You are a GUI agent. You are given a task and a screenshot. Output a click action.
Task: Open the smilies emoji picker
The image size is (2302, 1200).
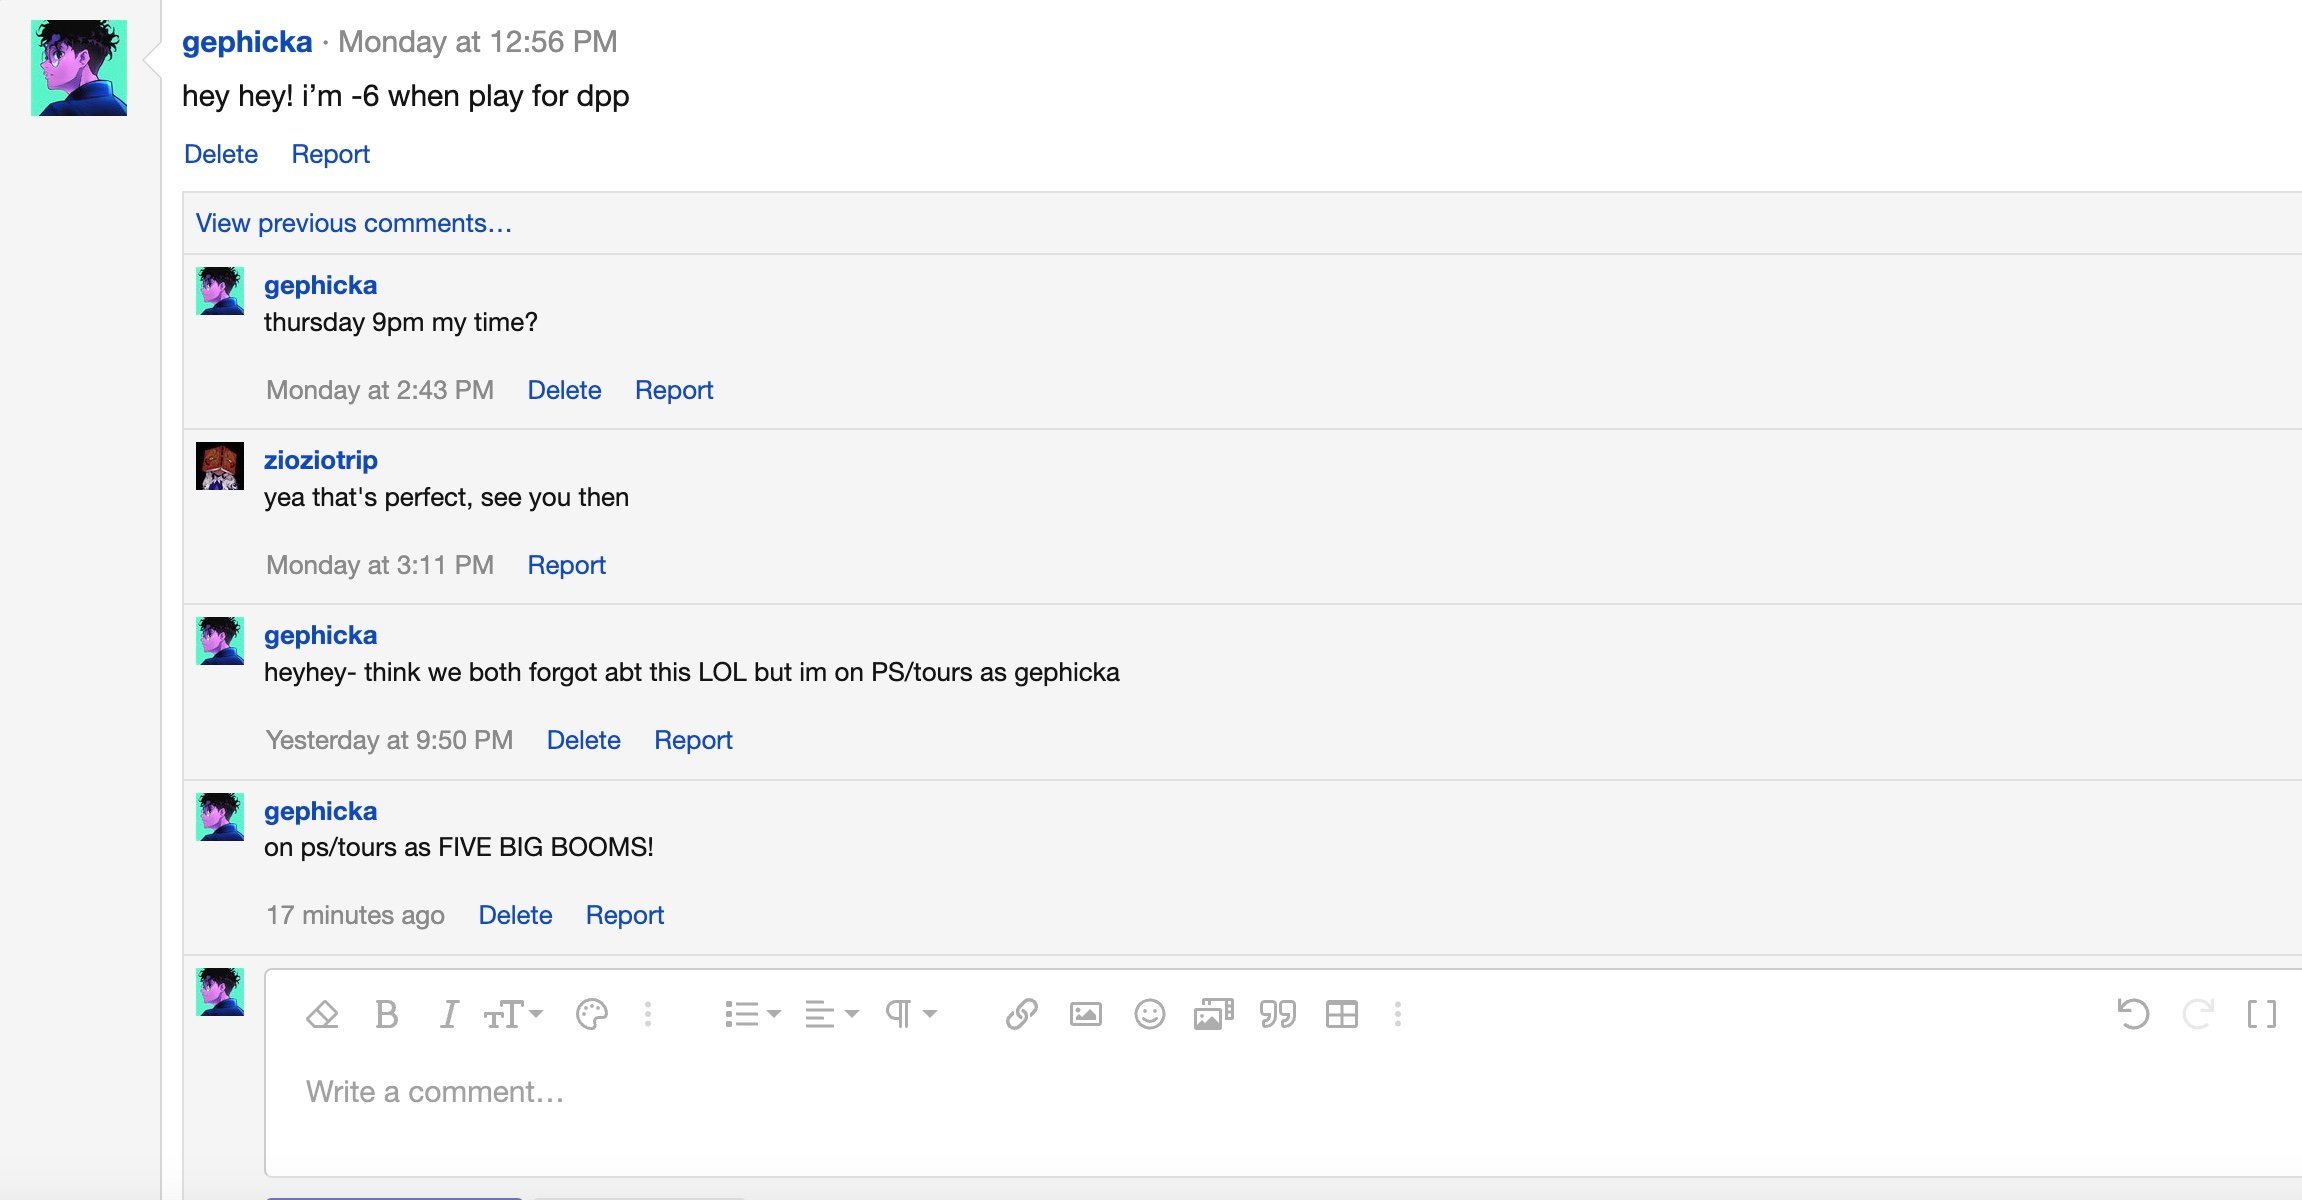[x=1150, y=1015]
